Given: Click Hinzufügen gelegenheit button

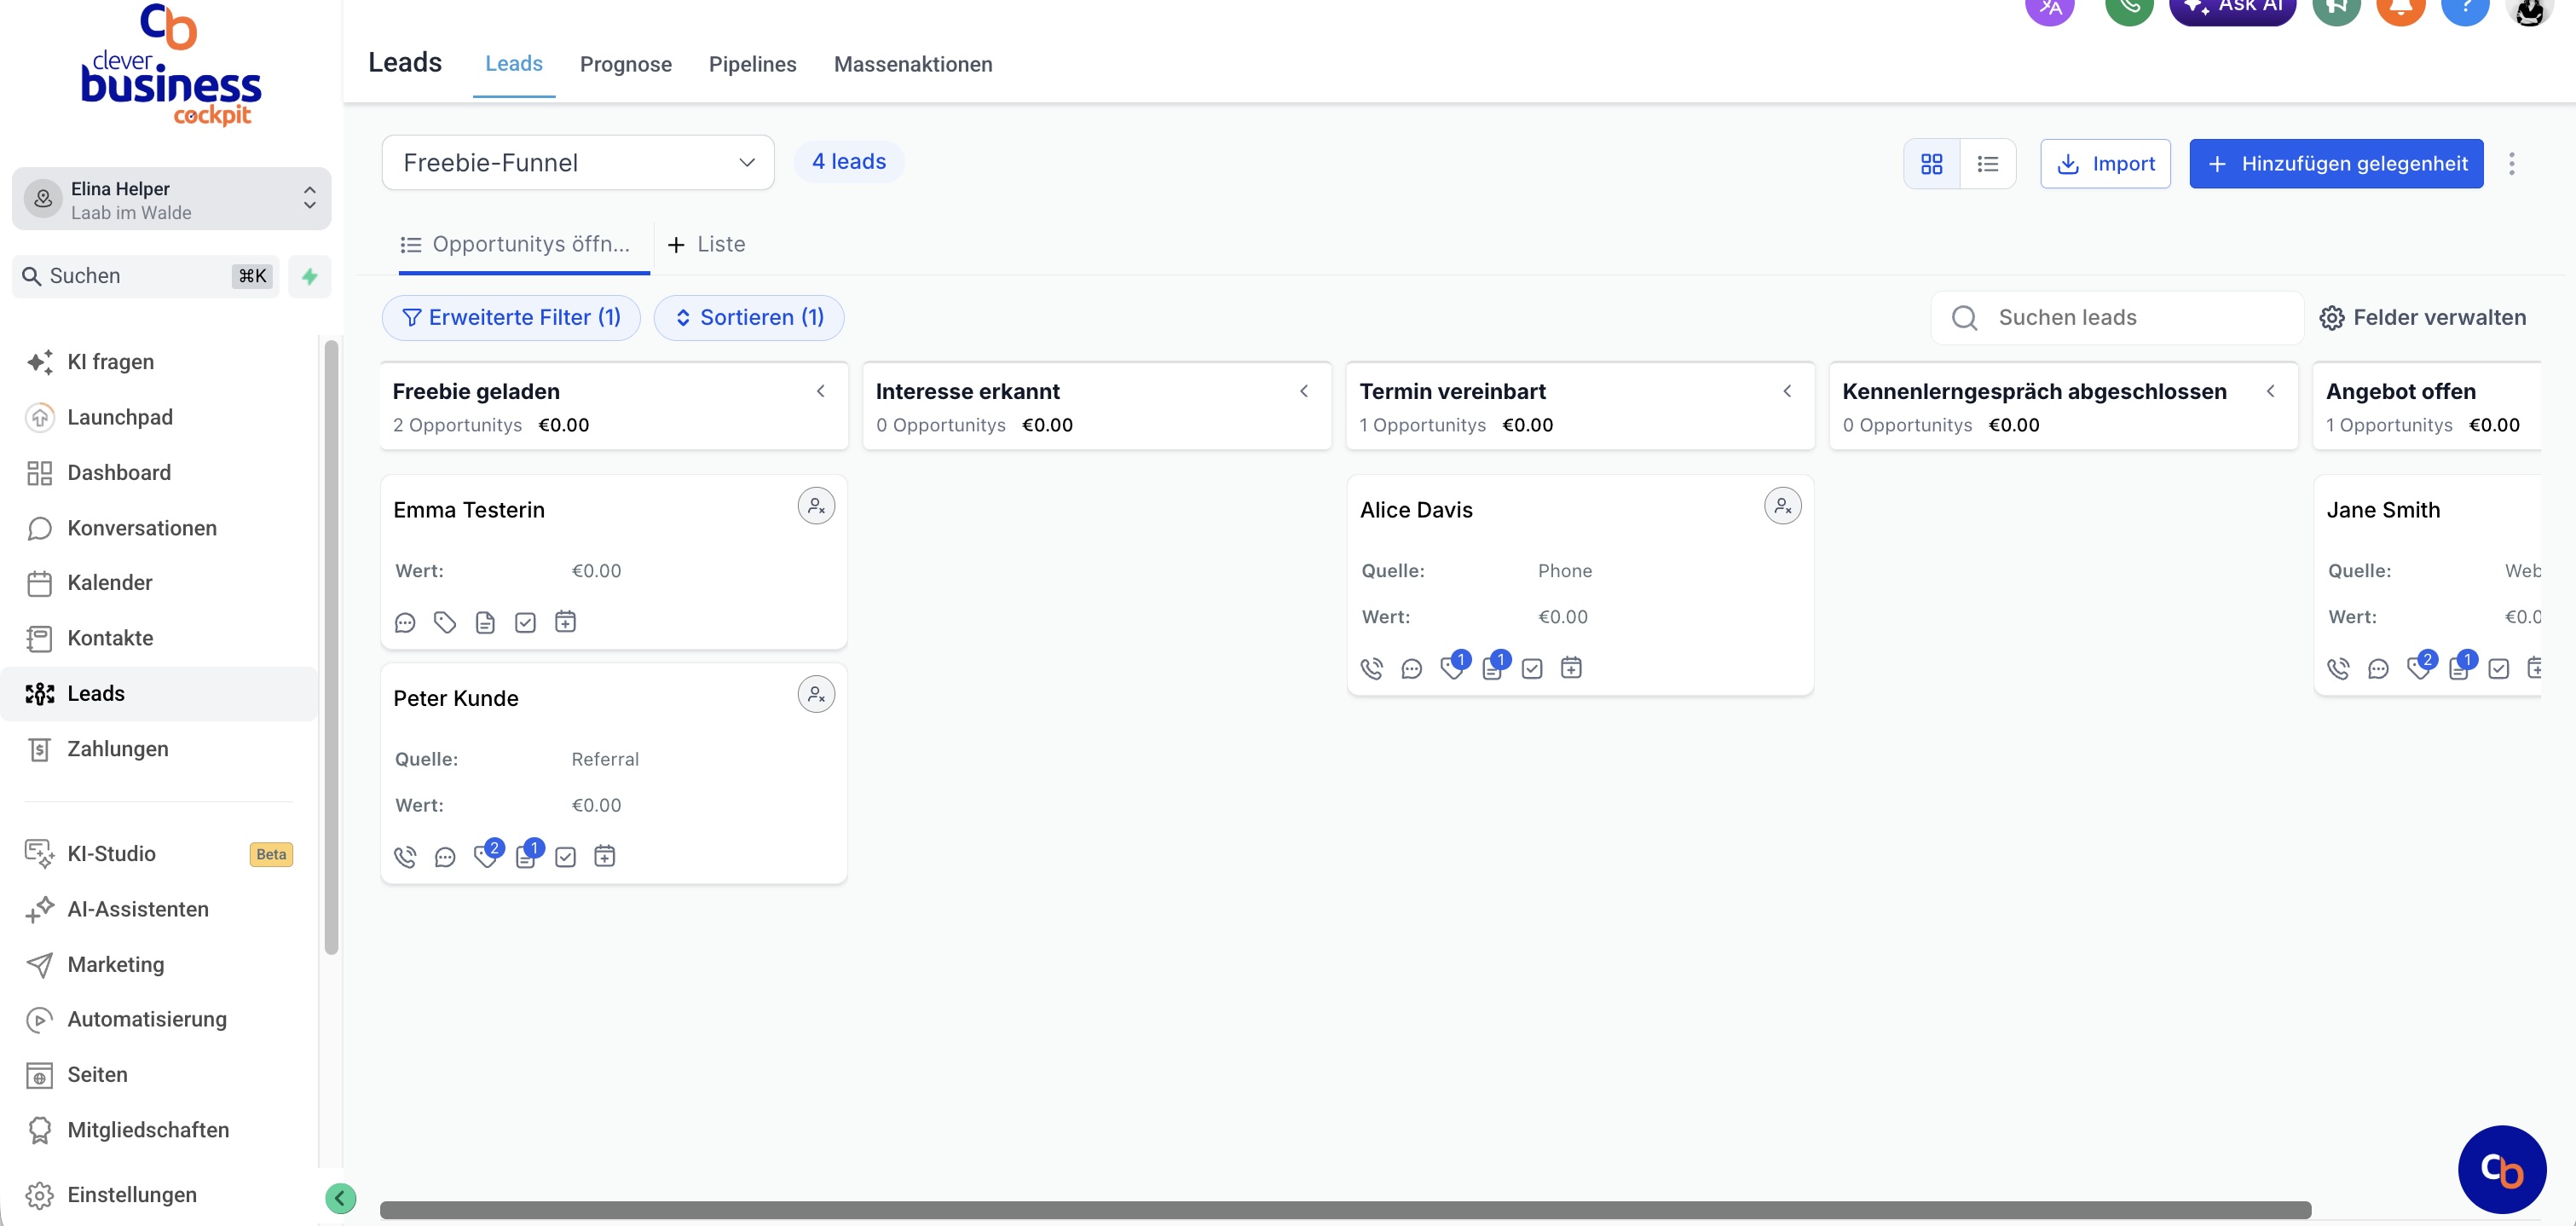Looking at the screenshot, I should pyautogui.click(x=2336, y=164).
